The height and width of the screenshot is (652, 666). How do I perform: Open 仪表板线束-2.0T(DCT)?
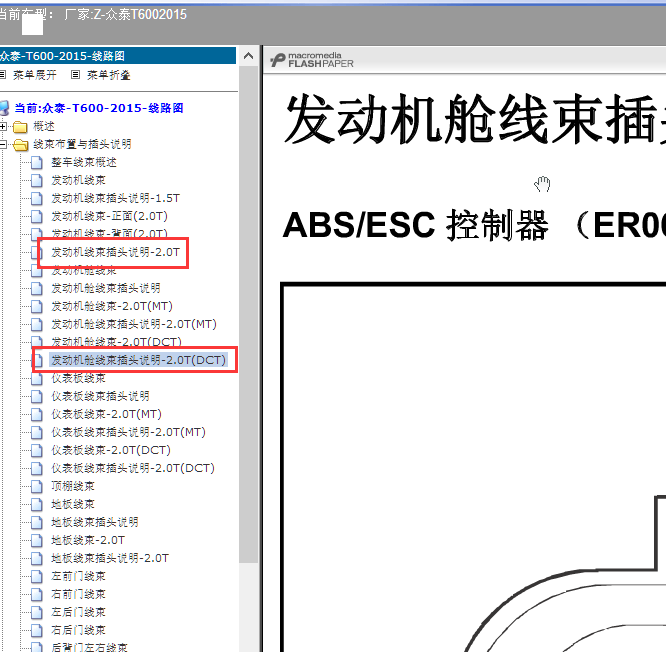pos(111,450)
